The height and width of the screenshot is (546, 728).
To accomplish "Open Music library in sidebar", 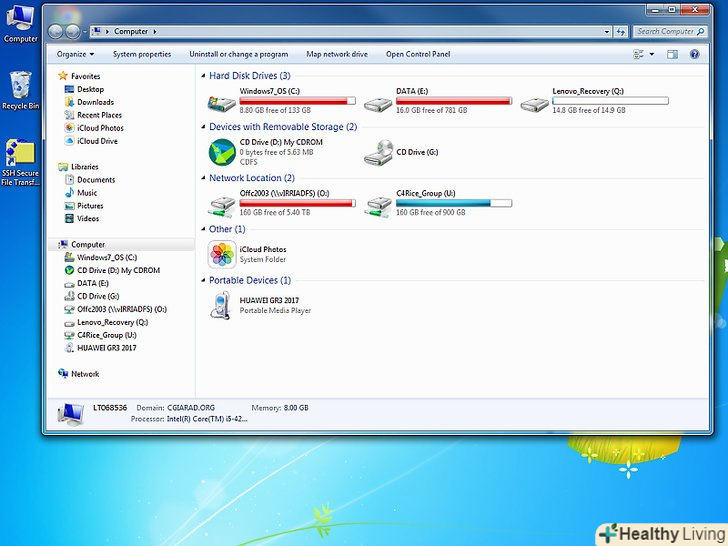I will (87, 193).
